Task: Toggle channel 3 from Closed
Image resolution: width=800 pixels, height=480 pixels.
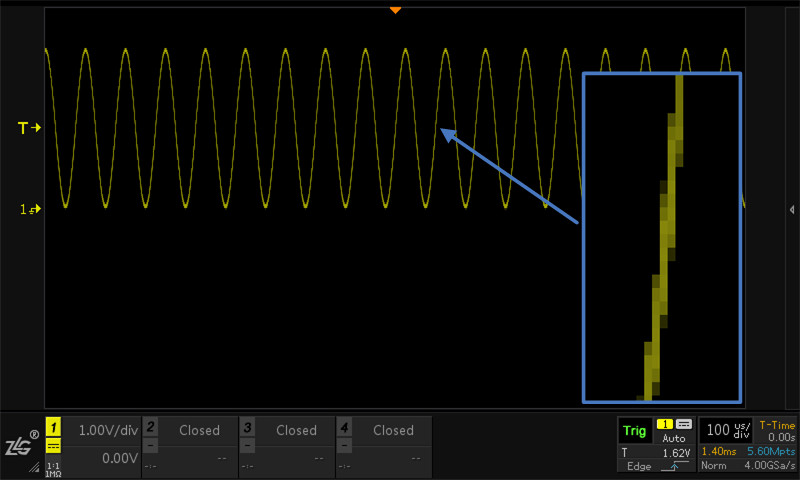Action: pos(296,431)
